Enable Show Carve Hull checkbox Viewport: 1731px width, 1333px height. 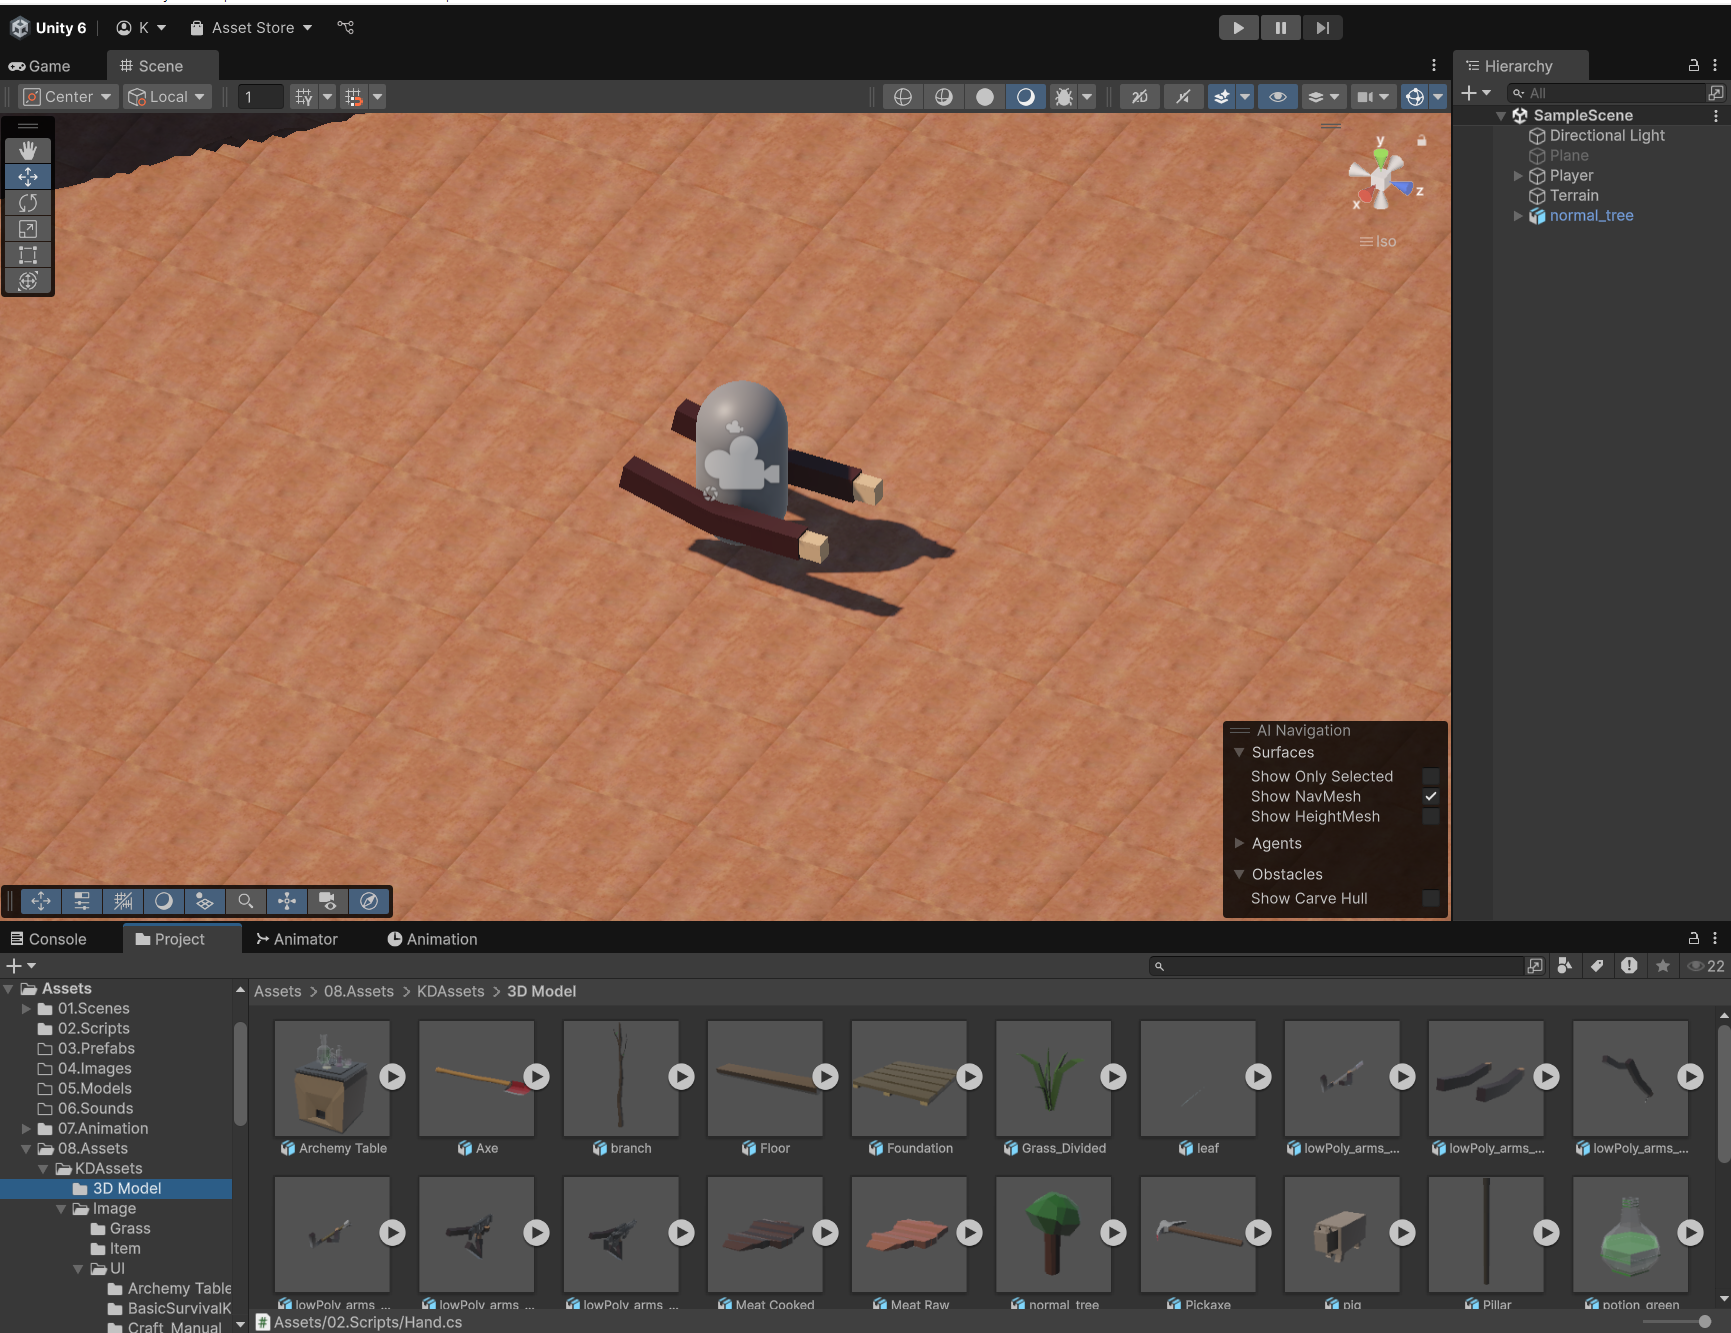click(1431, 898)
